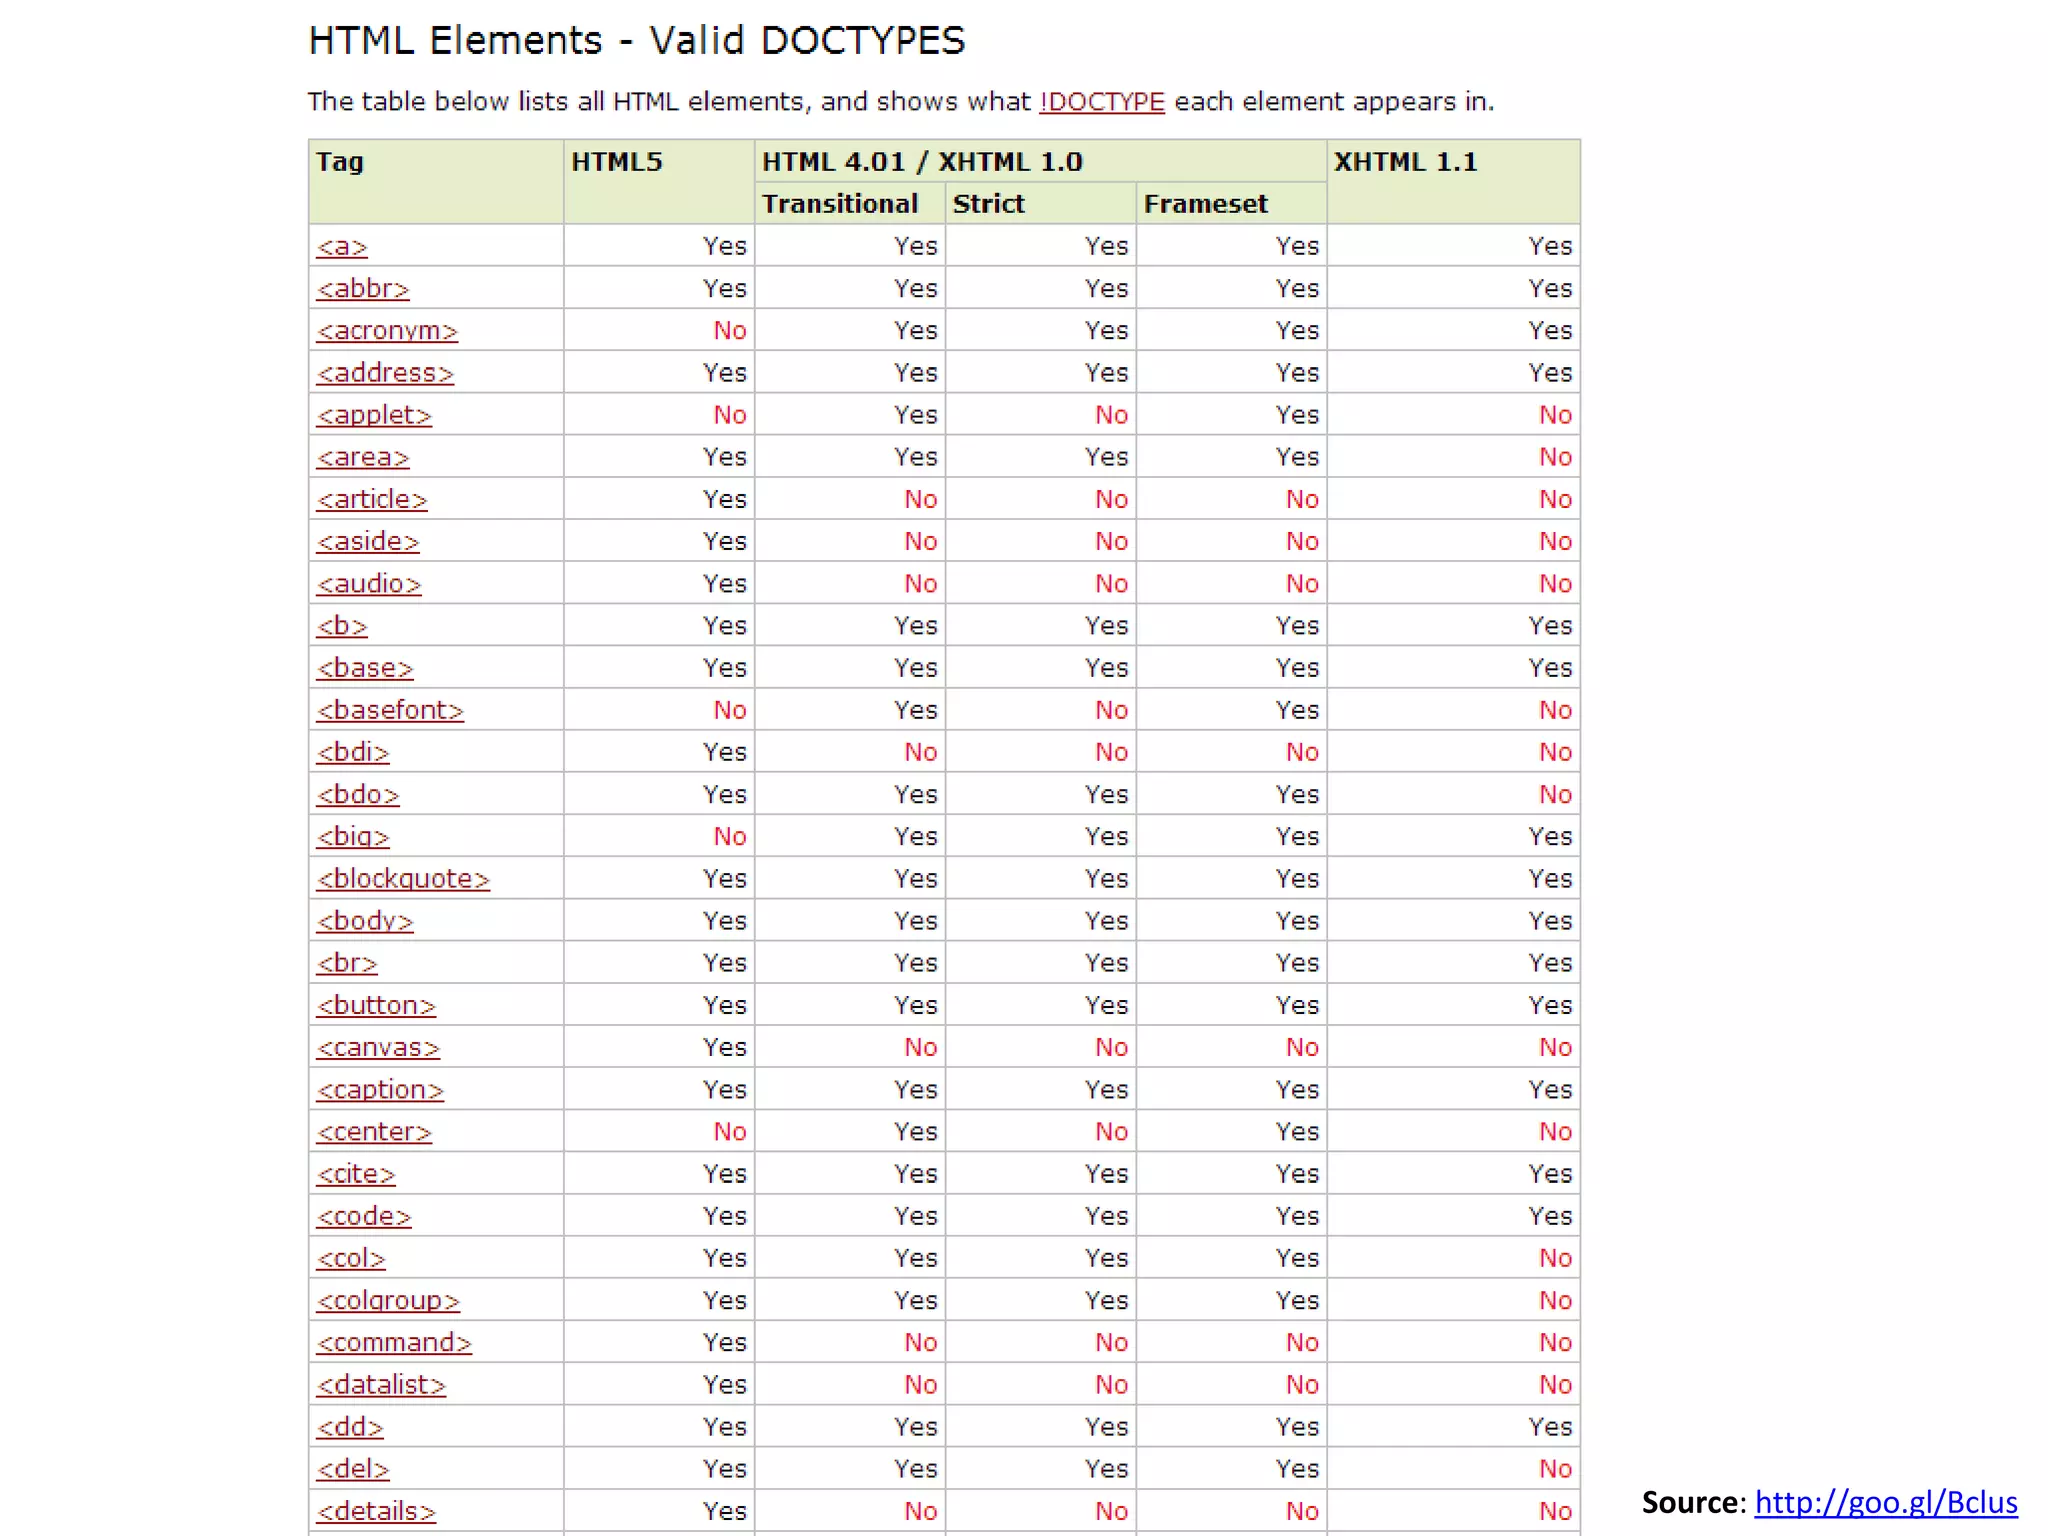Viewport: 2048px width, 1536px height.
Task: Open the <center> tag link
Action: (374, 1132)
